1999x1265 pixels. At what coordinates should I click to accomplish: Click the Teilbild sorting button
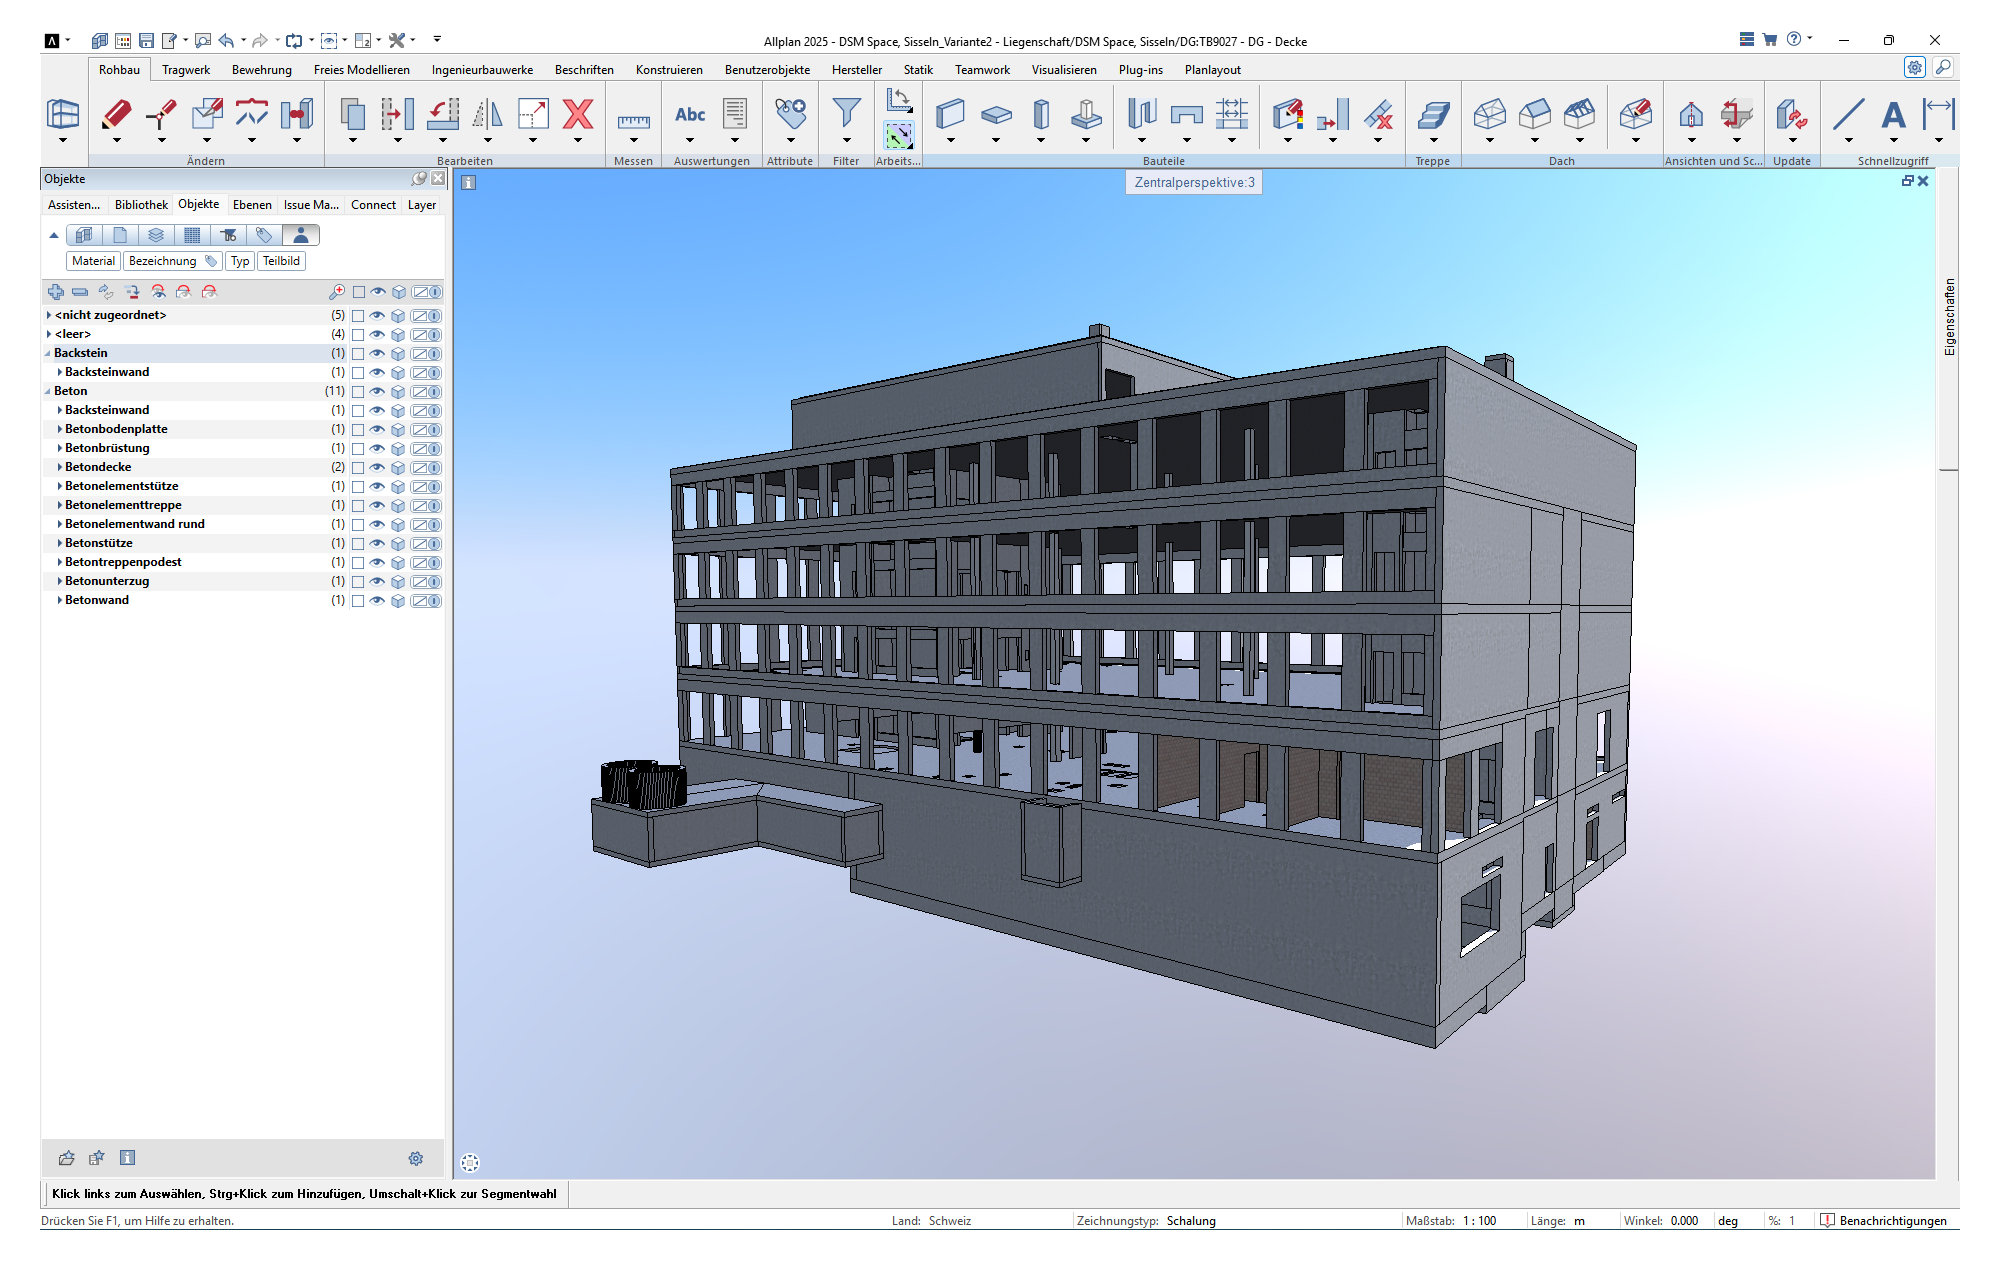(281, 260)
